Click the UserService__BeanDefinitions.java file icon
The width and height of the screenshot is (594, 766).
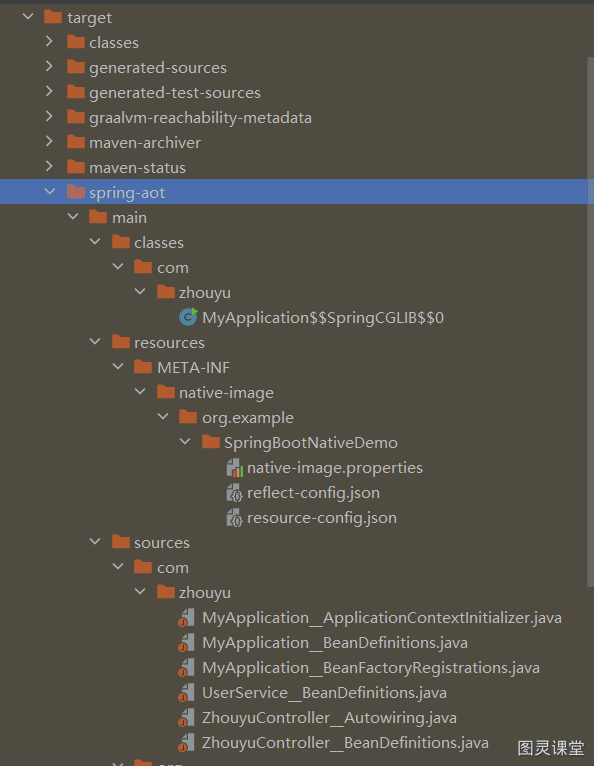(186, 693)
